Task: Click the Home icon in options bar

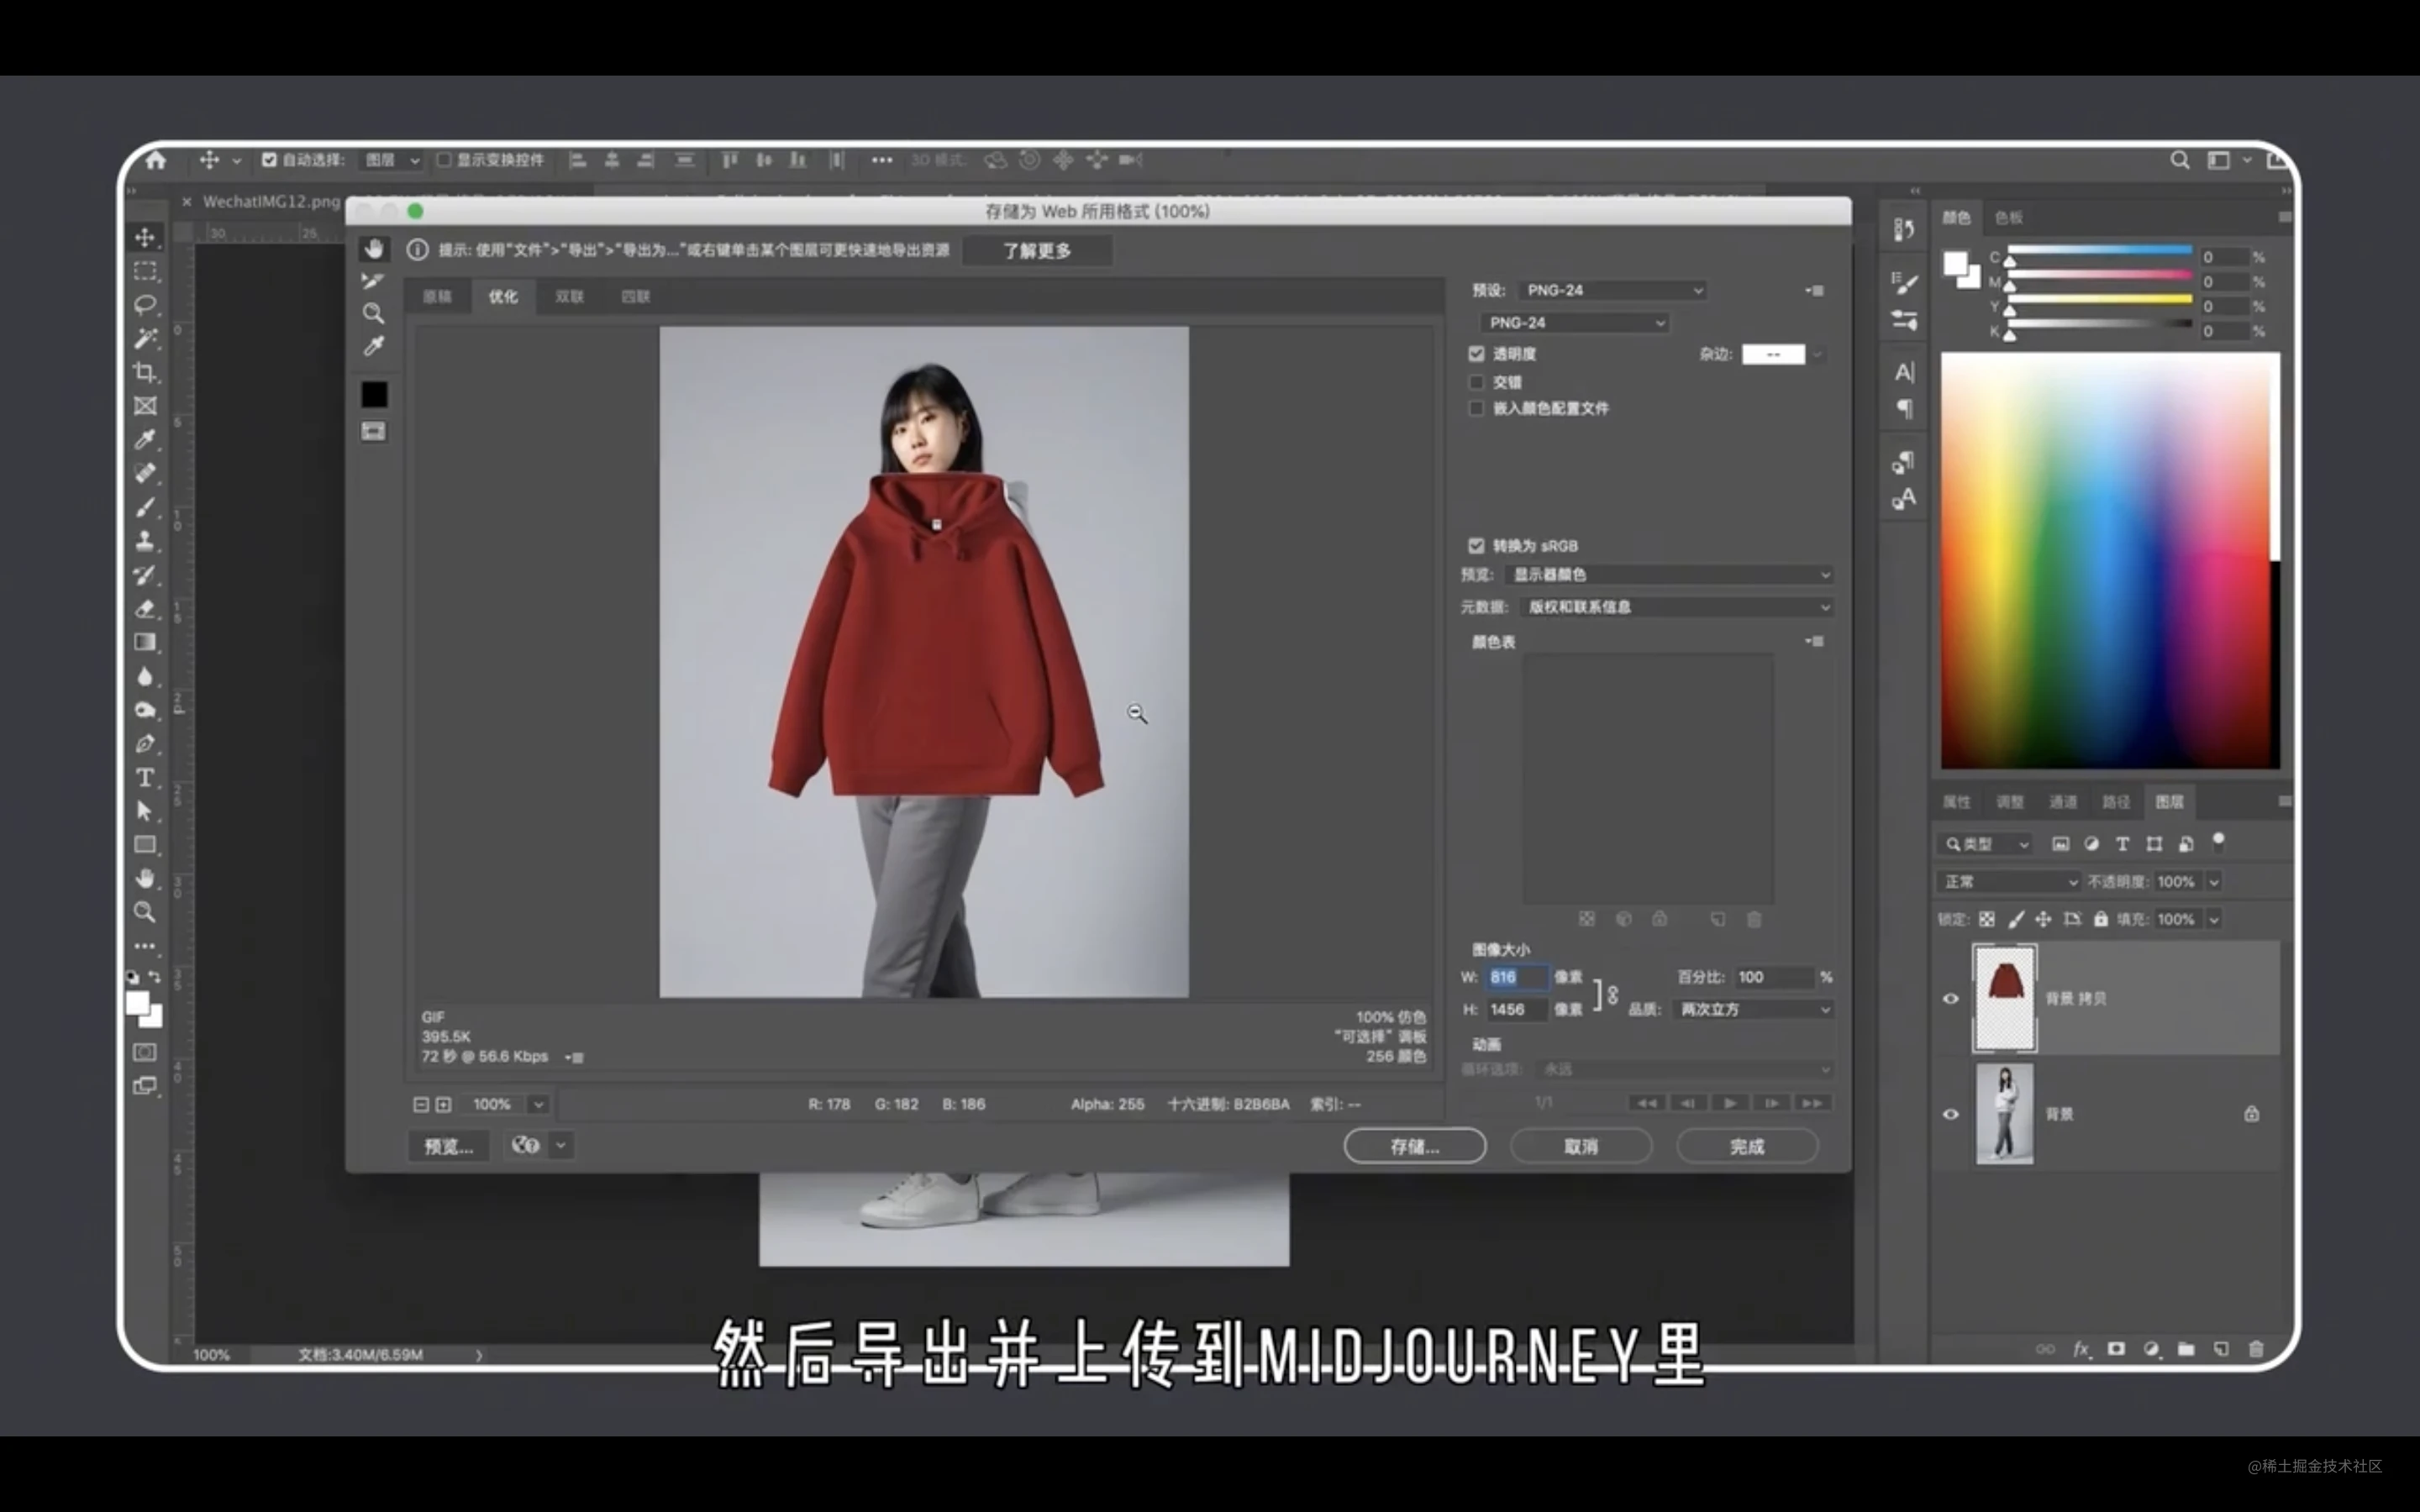Action: 156,160
